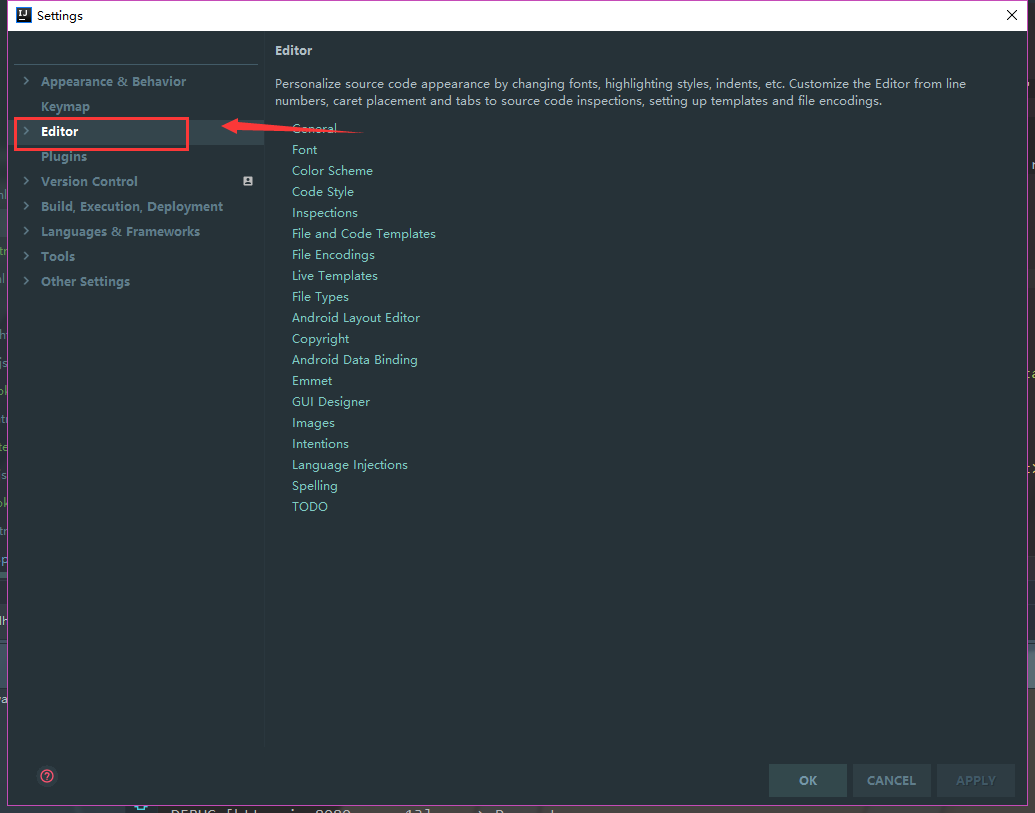Expand the Tools section

pos(27,256)
